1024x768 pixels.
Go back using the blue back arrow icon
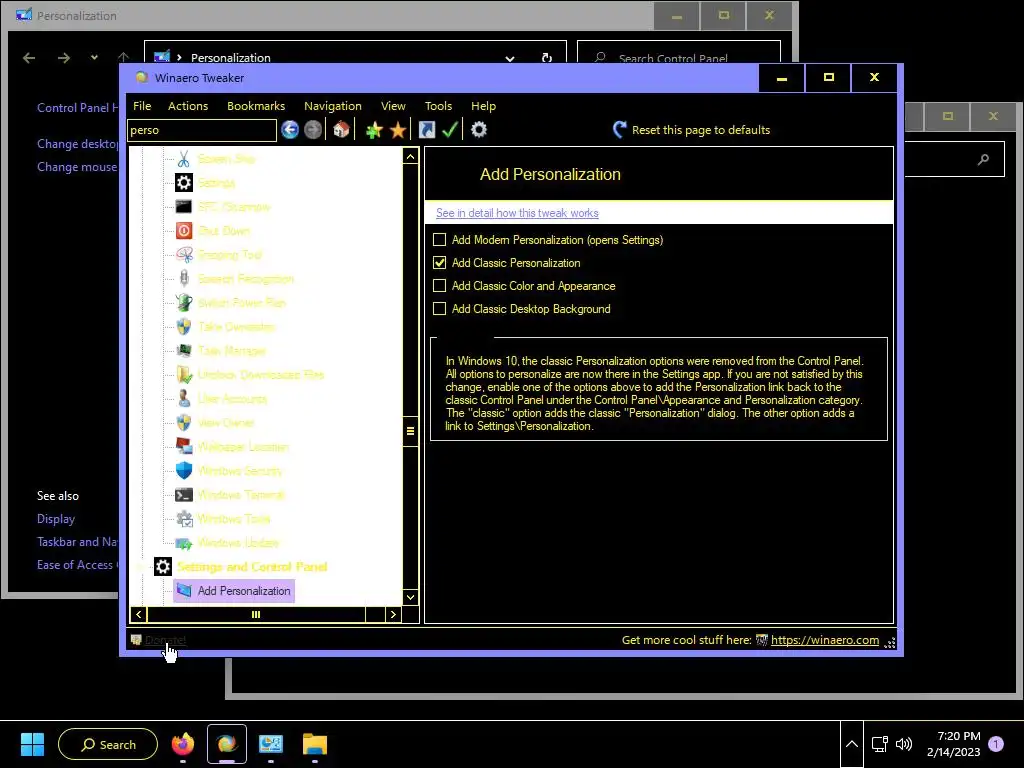tap(290, 130)
